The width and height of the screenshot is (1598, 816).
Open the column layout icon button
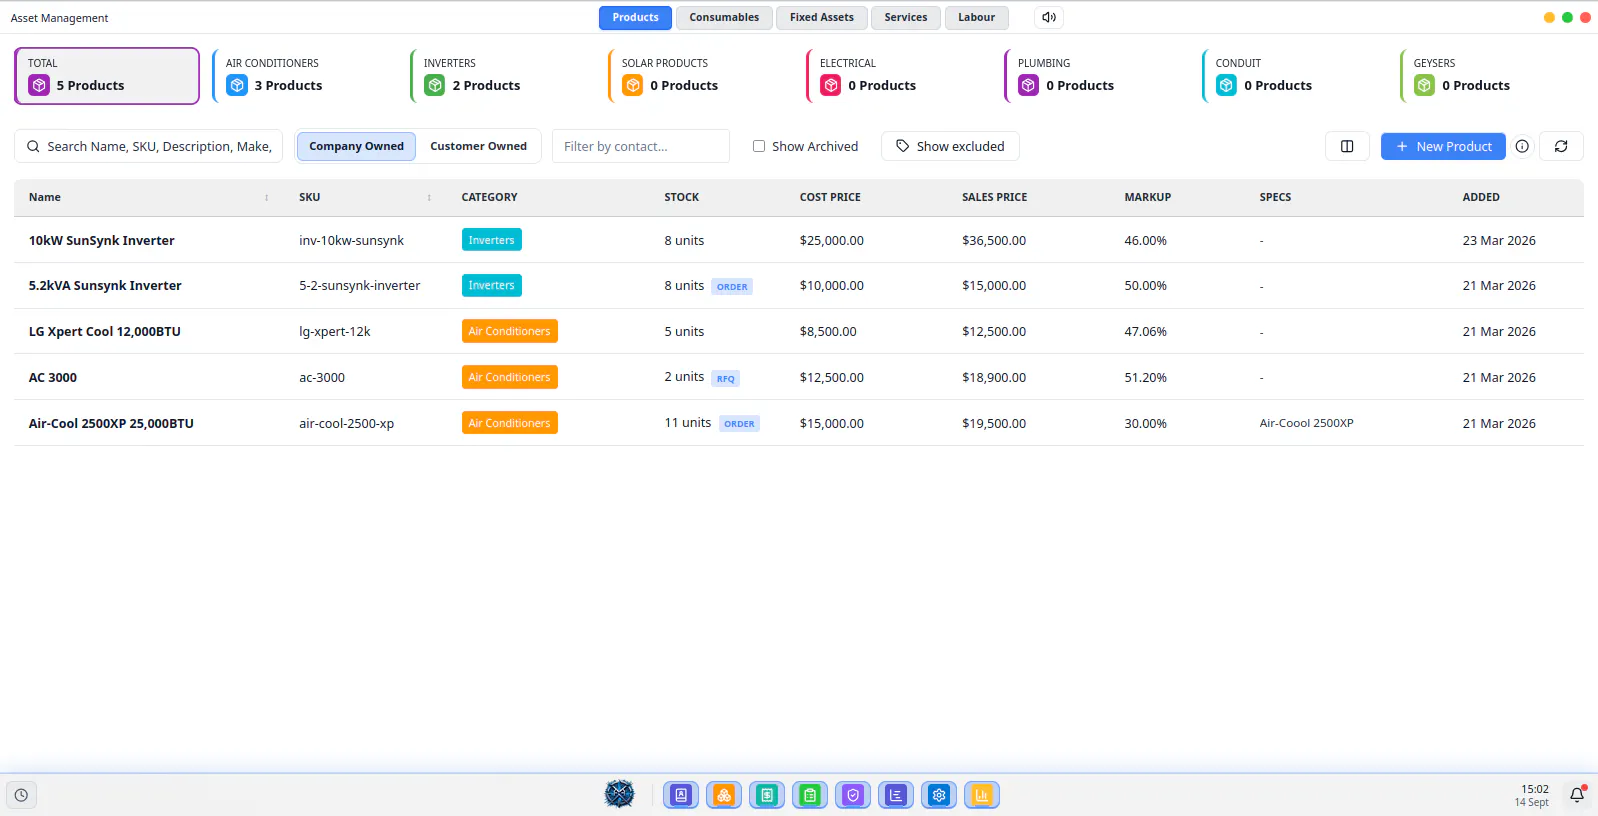pos(1347,146)
